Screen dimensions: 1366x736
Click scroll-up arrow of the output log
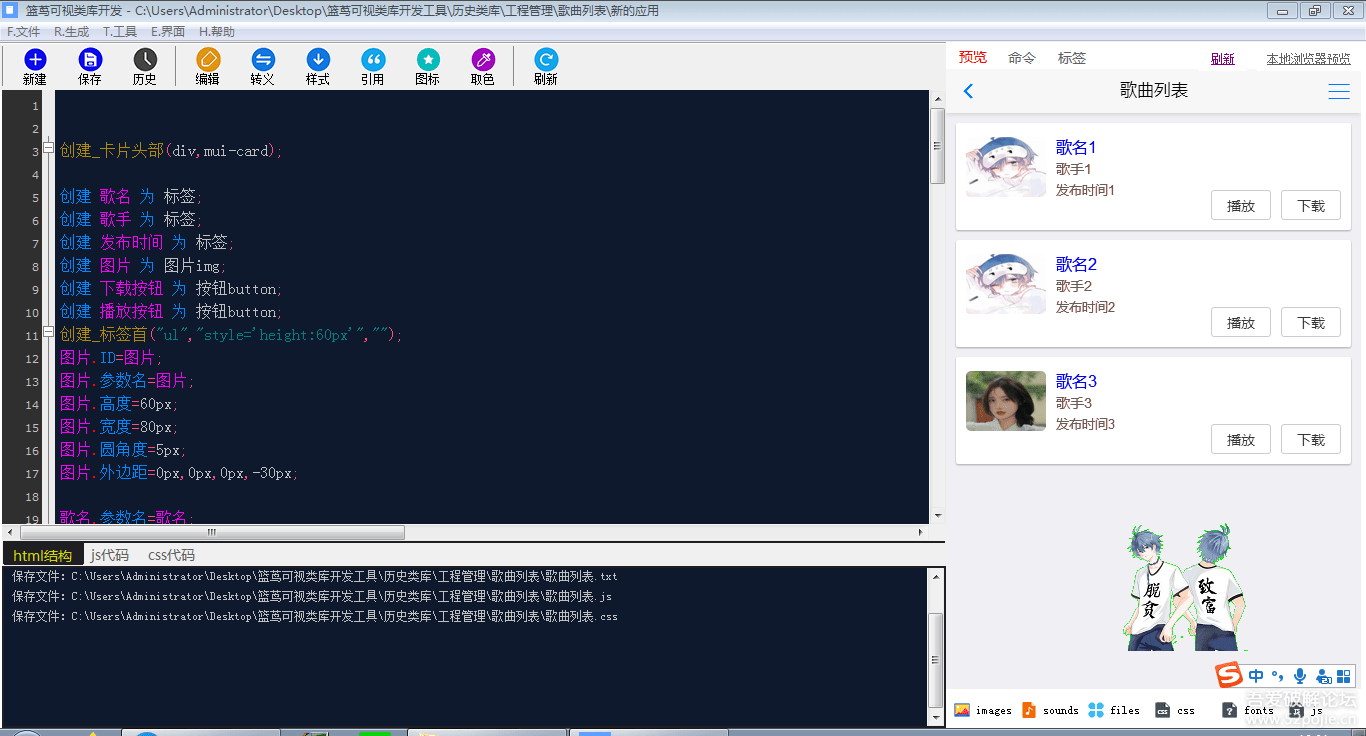(x=936, y=575)
